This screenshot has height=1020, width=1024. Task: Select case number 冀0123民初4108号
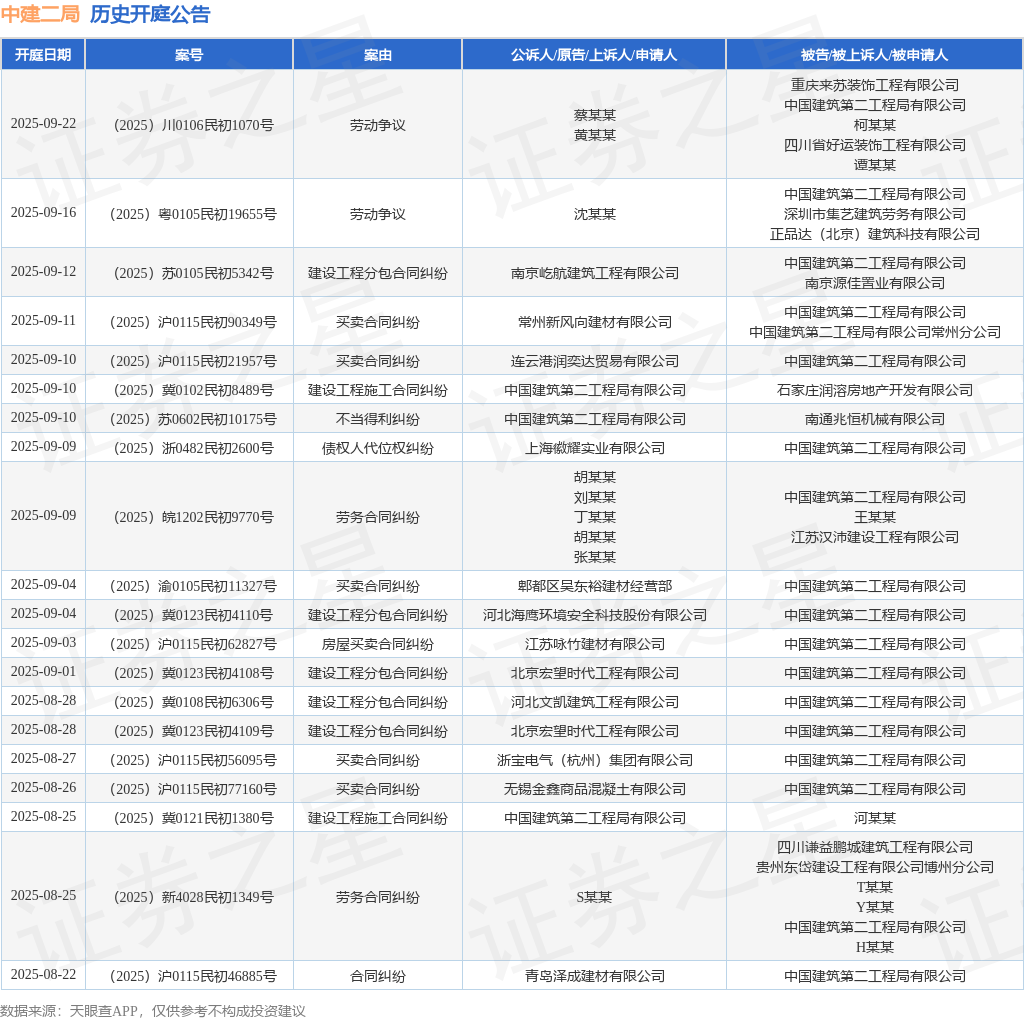click(x=193, y=673)
